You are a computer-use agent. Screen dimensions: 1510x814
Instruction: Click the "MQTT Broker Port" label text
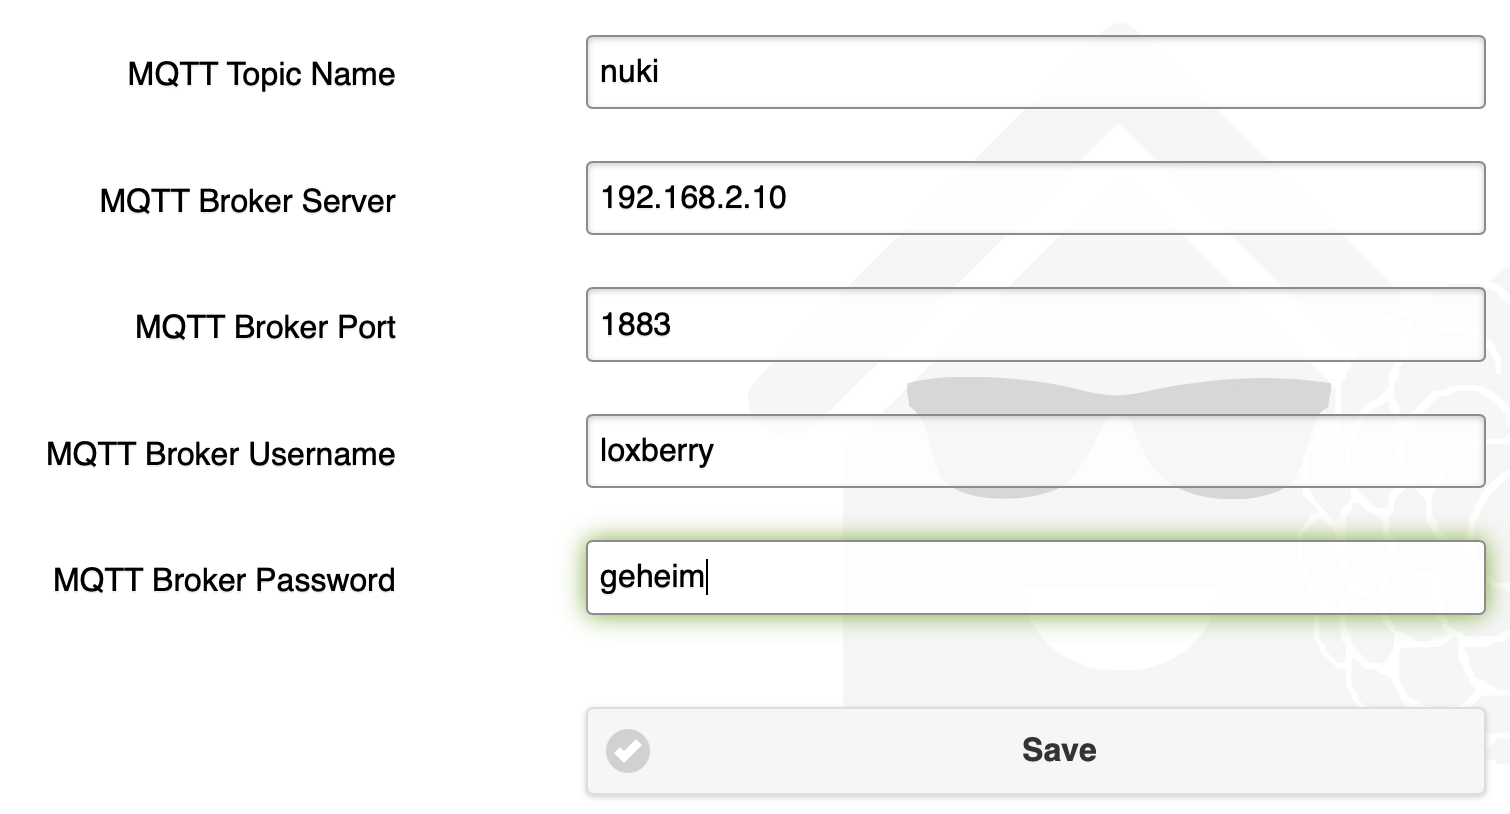point(265,327)
